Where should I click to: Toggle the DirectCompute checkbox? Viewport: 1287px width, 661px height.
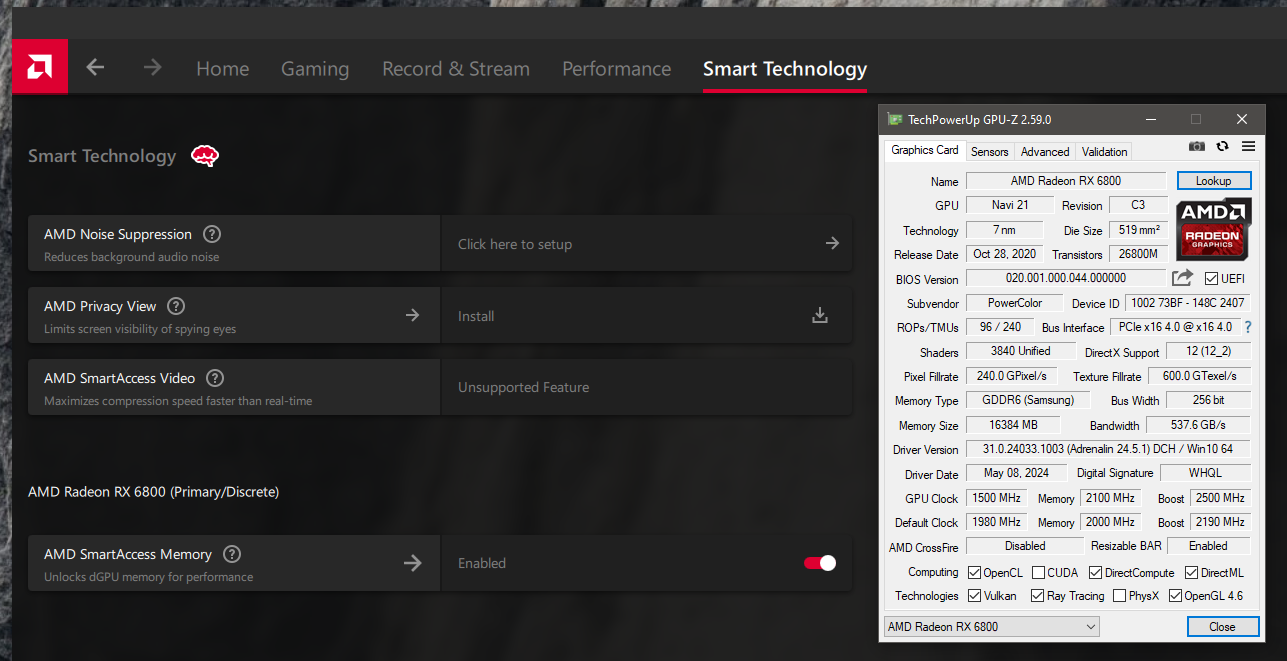click(x=1095, y=573)
